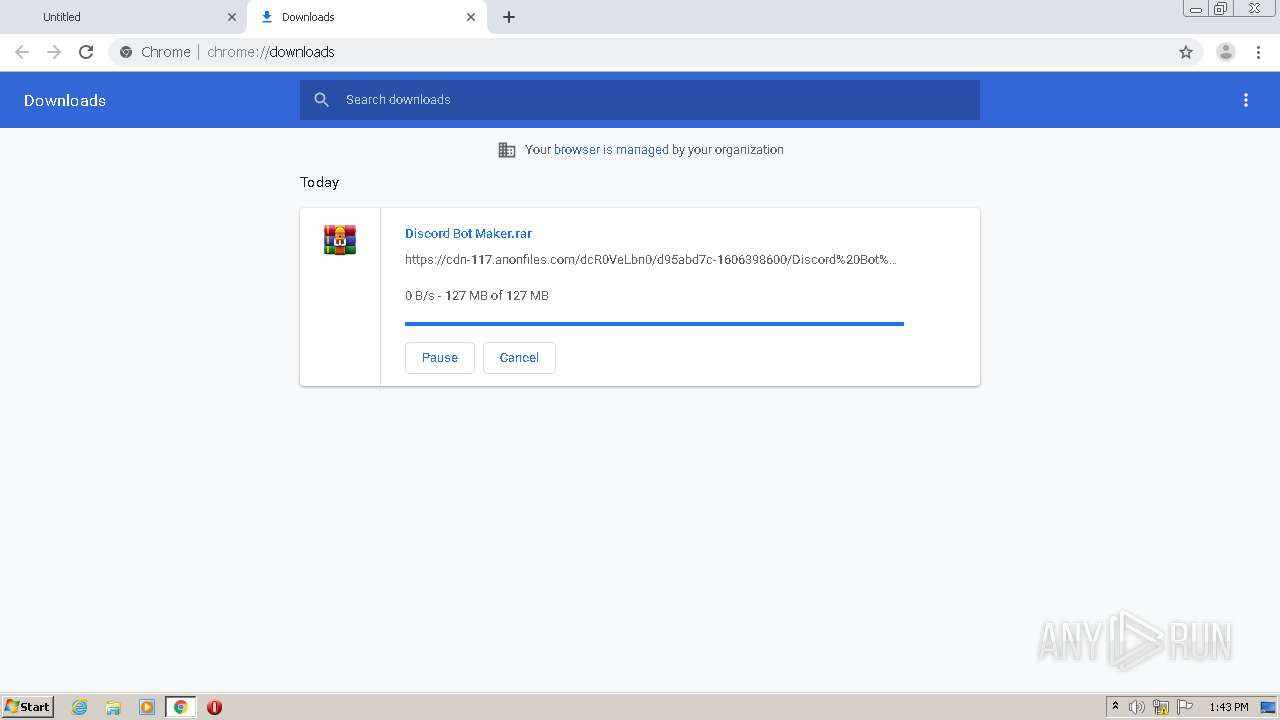Click the Downloads page title
Screen dimensions: 1280x720
click(x=65, y=100)
